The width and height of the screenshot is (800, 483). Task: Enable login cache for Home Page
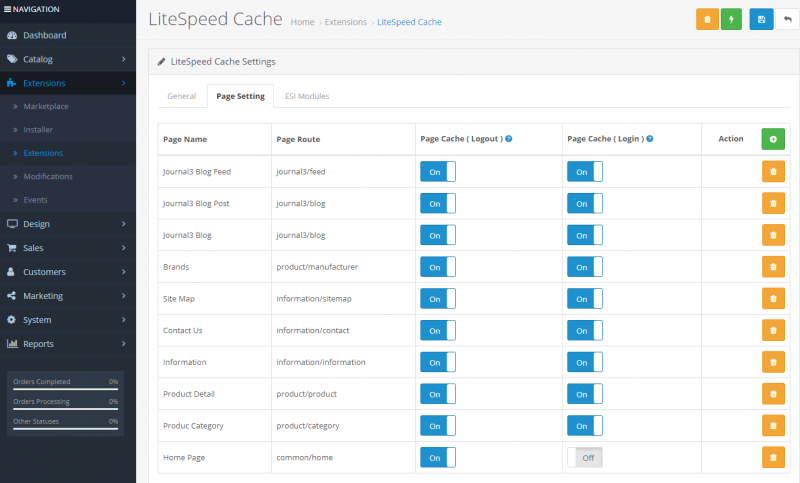[585, 457]
